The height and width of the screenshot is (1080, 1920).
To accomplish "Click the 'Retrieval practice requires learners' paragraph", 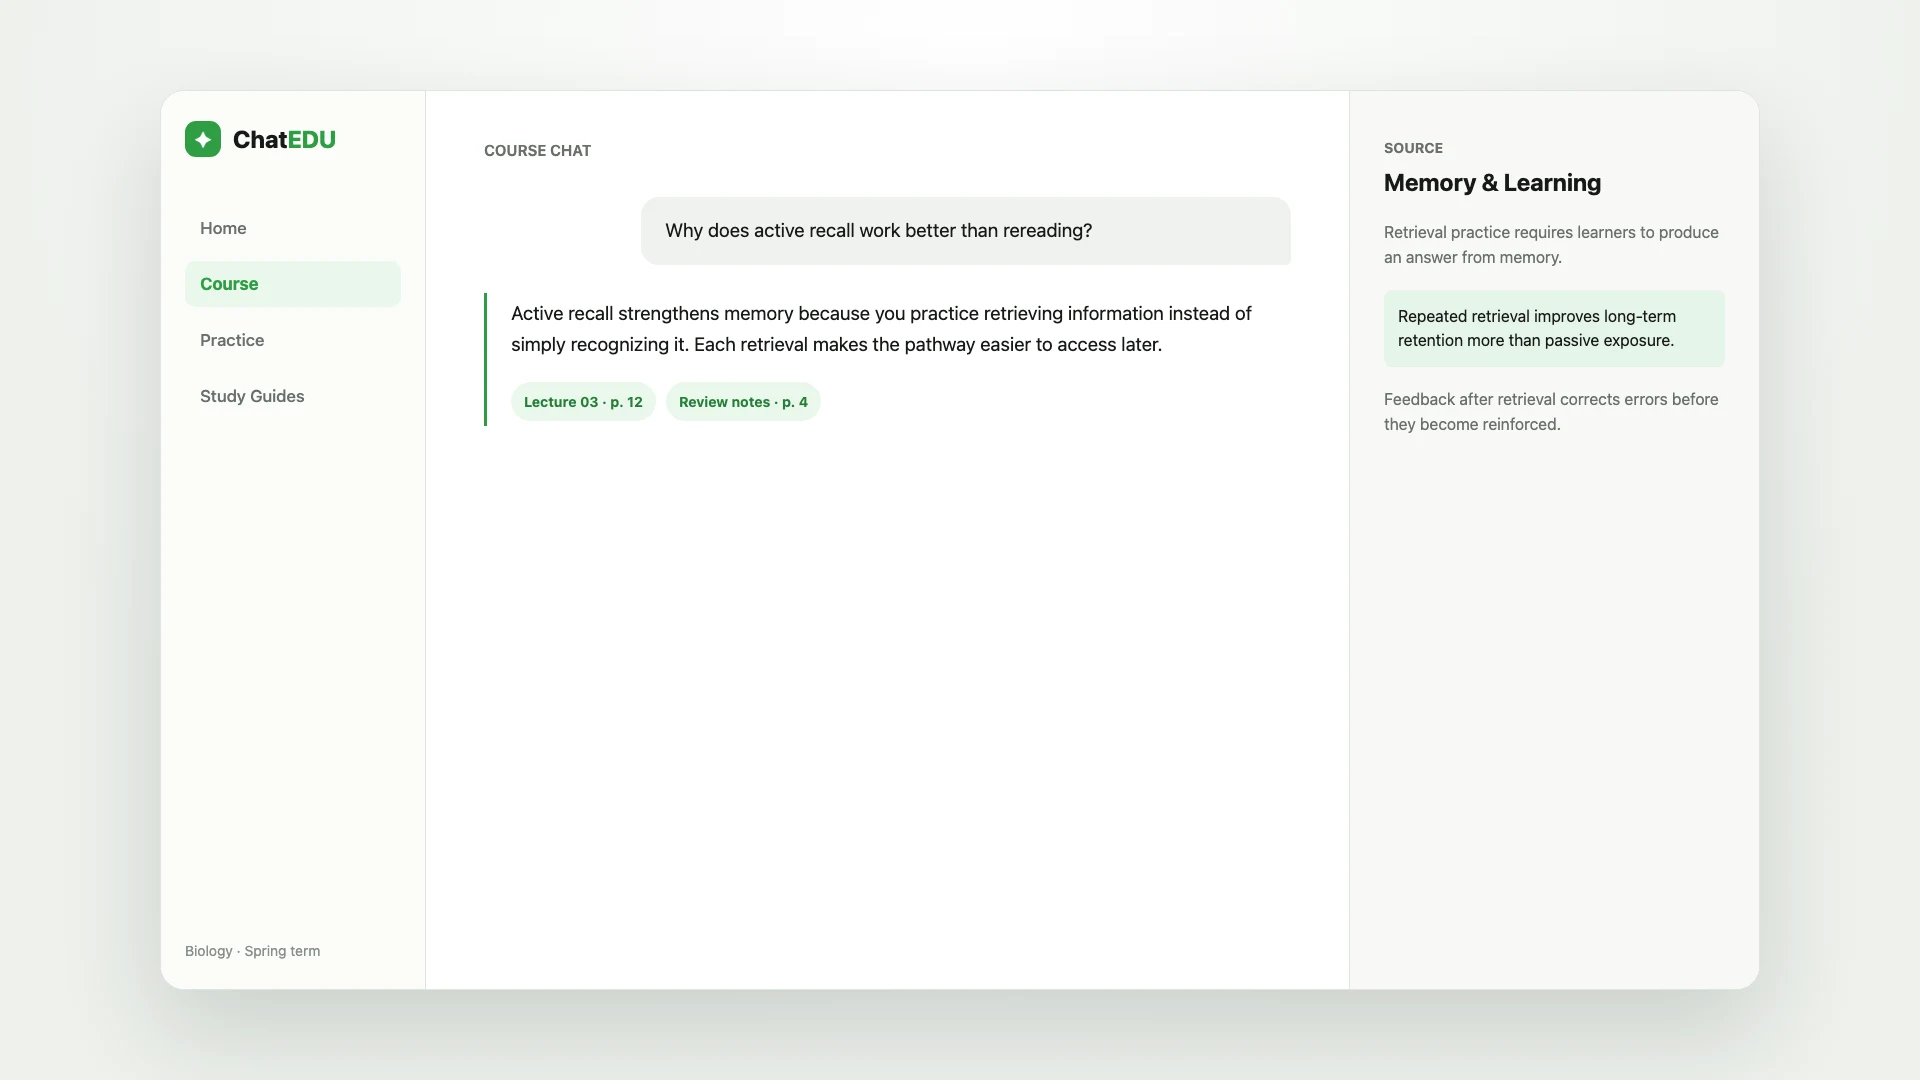I will (1551, 245).
